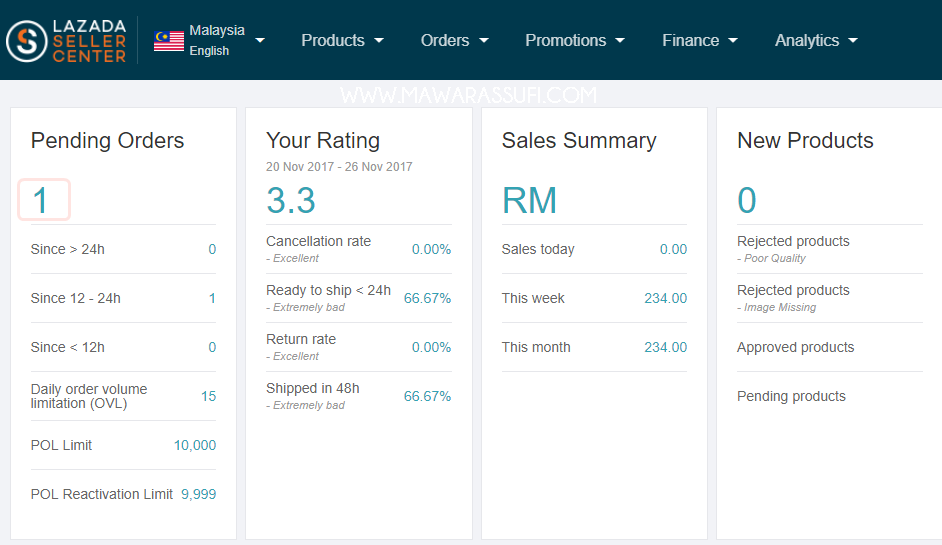Screen dimensions: 942x545
Task: Click the highlighted pending orders count 1
Action: point(43,200)
